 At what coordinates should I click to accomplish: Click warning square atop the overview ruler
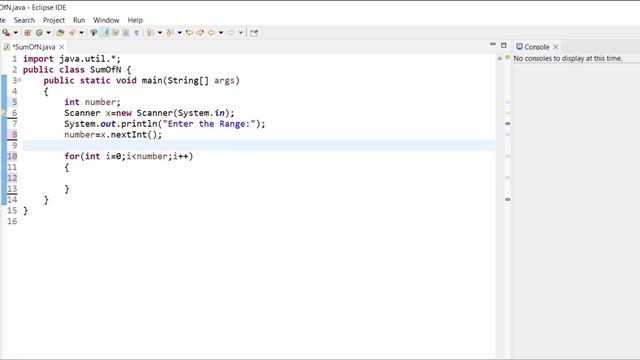(x=507, y=58)
